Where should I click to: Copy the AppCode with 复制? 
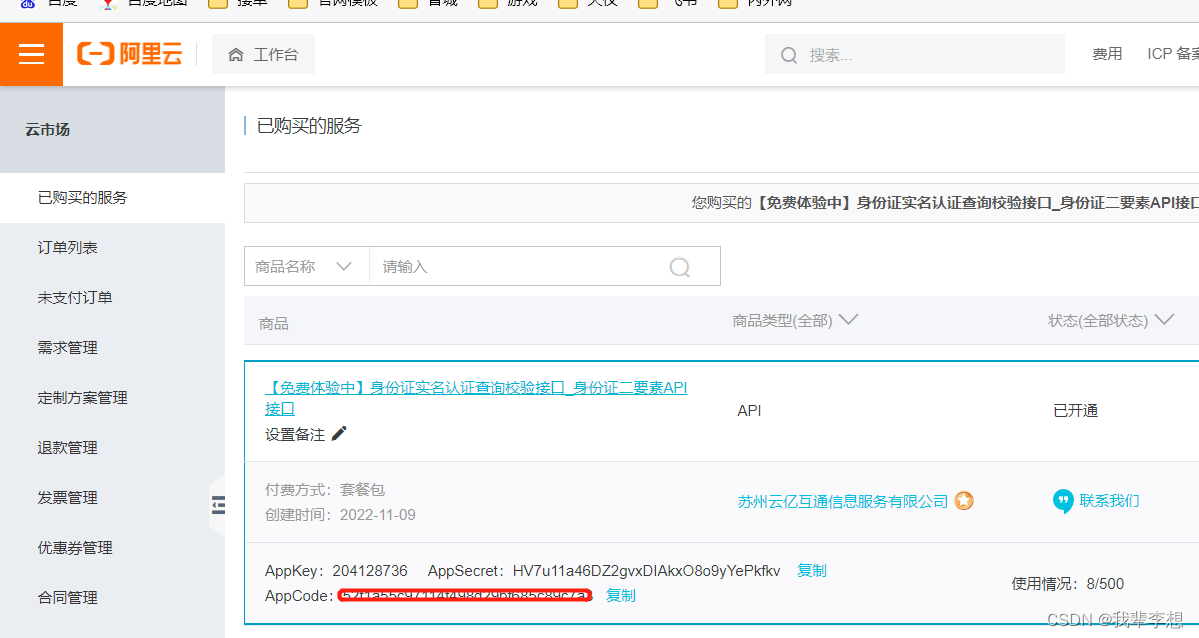point(620,595)
